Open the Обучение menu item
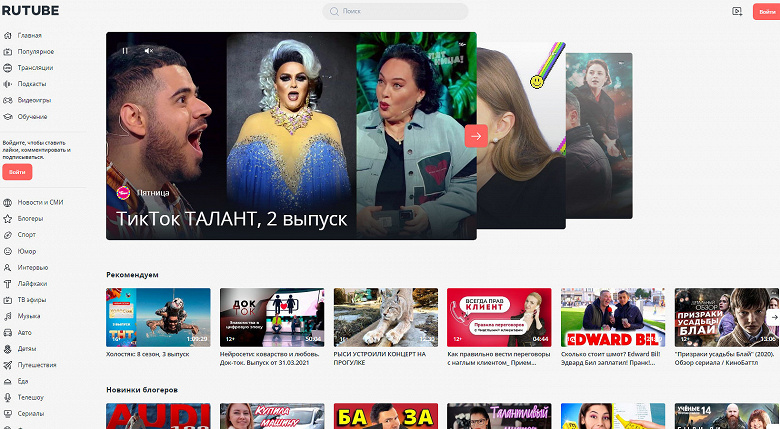 (x=32, y=116)
